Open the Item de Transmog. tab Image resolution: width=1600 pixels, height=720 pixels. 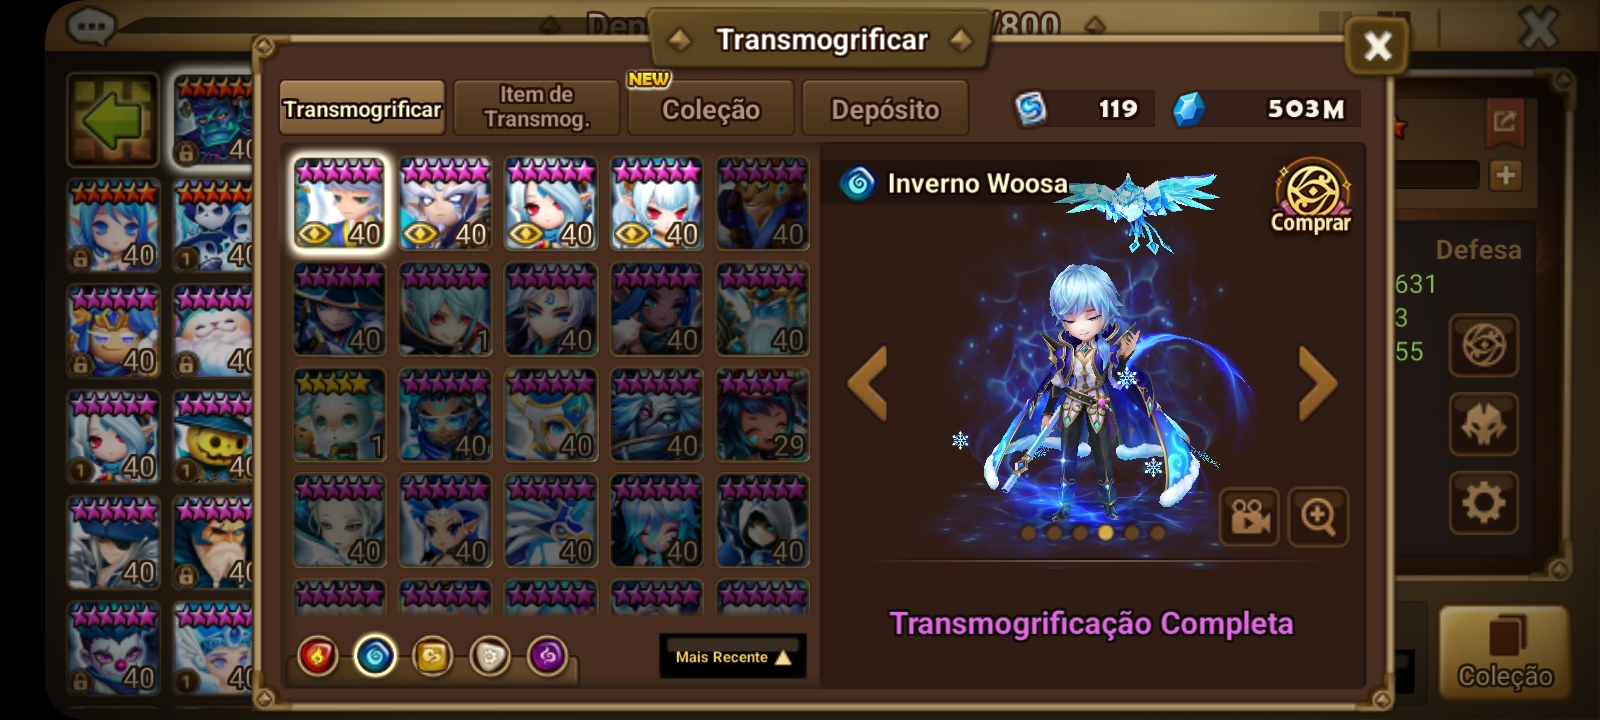[537, 107]
